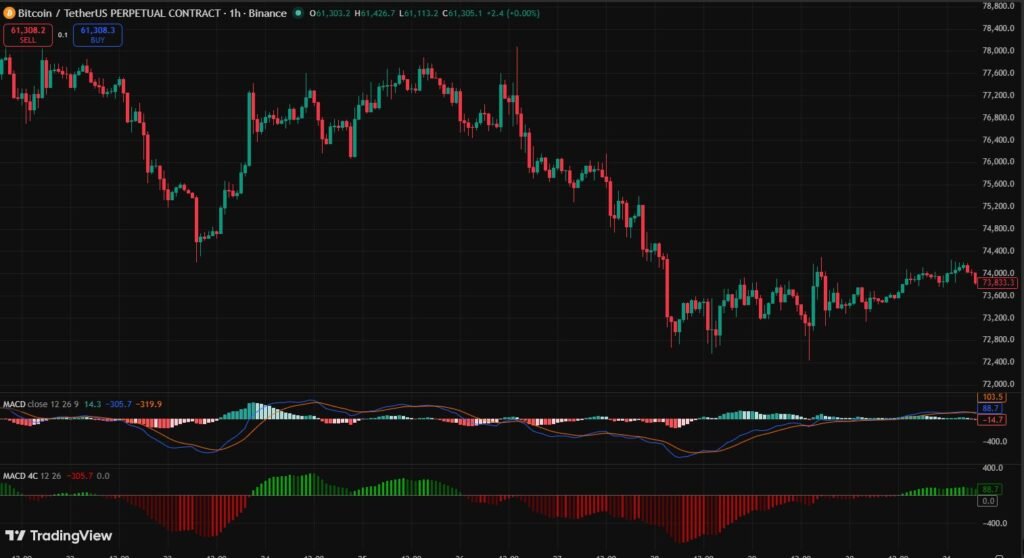Click the change value +2.4 (+0.00%)
Screen dimensions: 1024x558
513,13
